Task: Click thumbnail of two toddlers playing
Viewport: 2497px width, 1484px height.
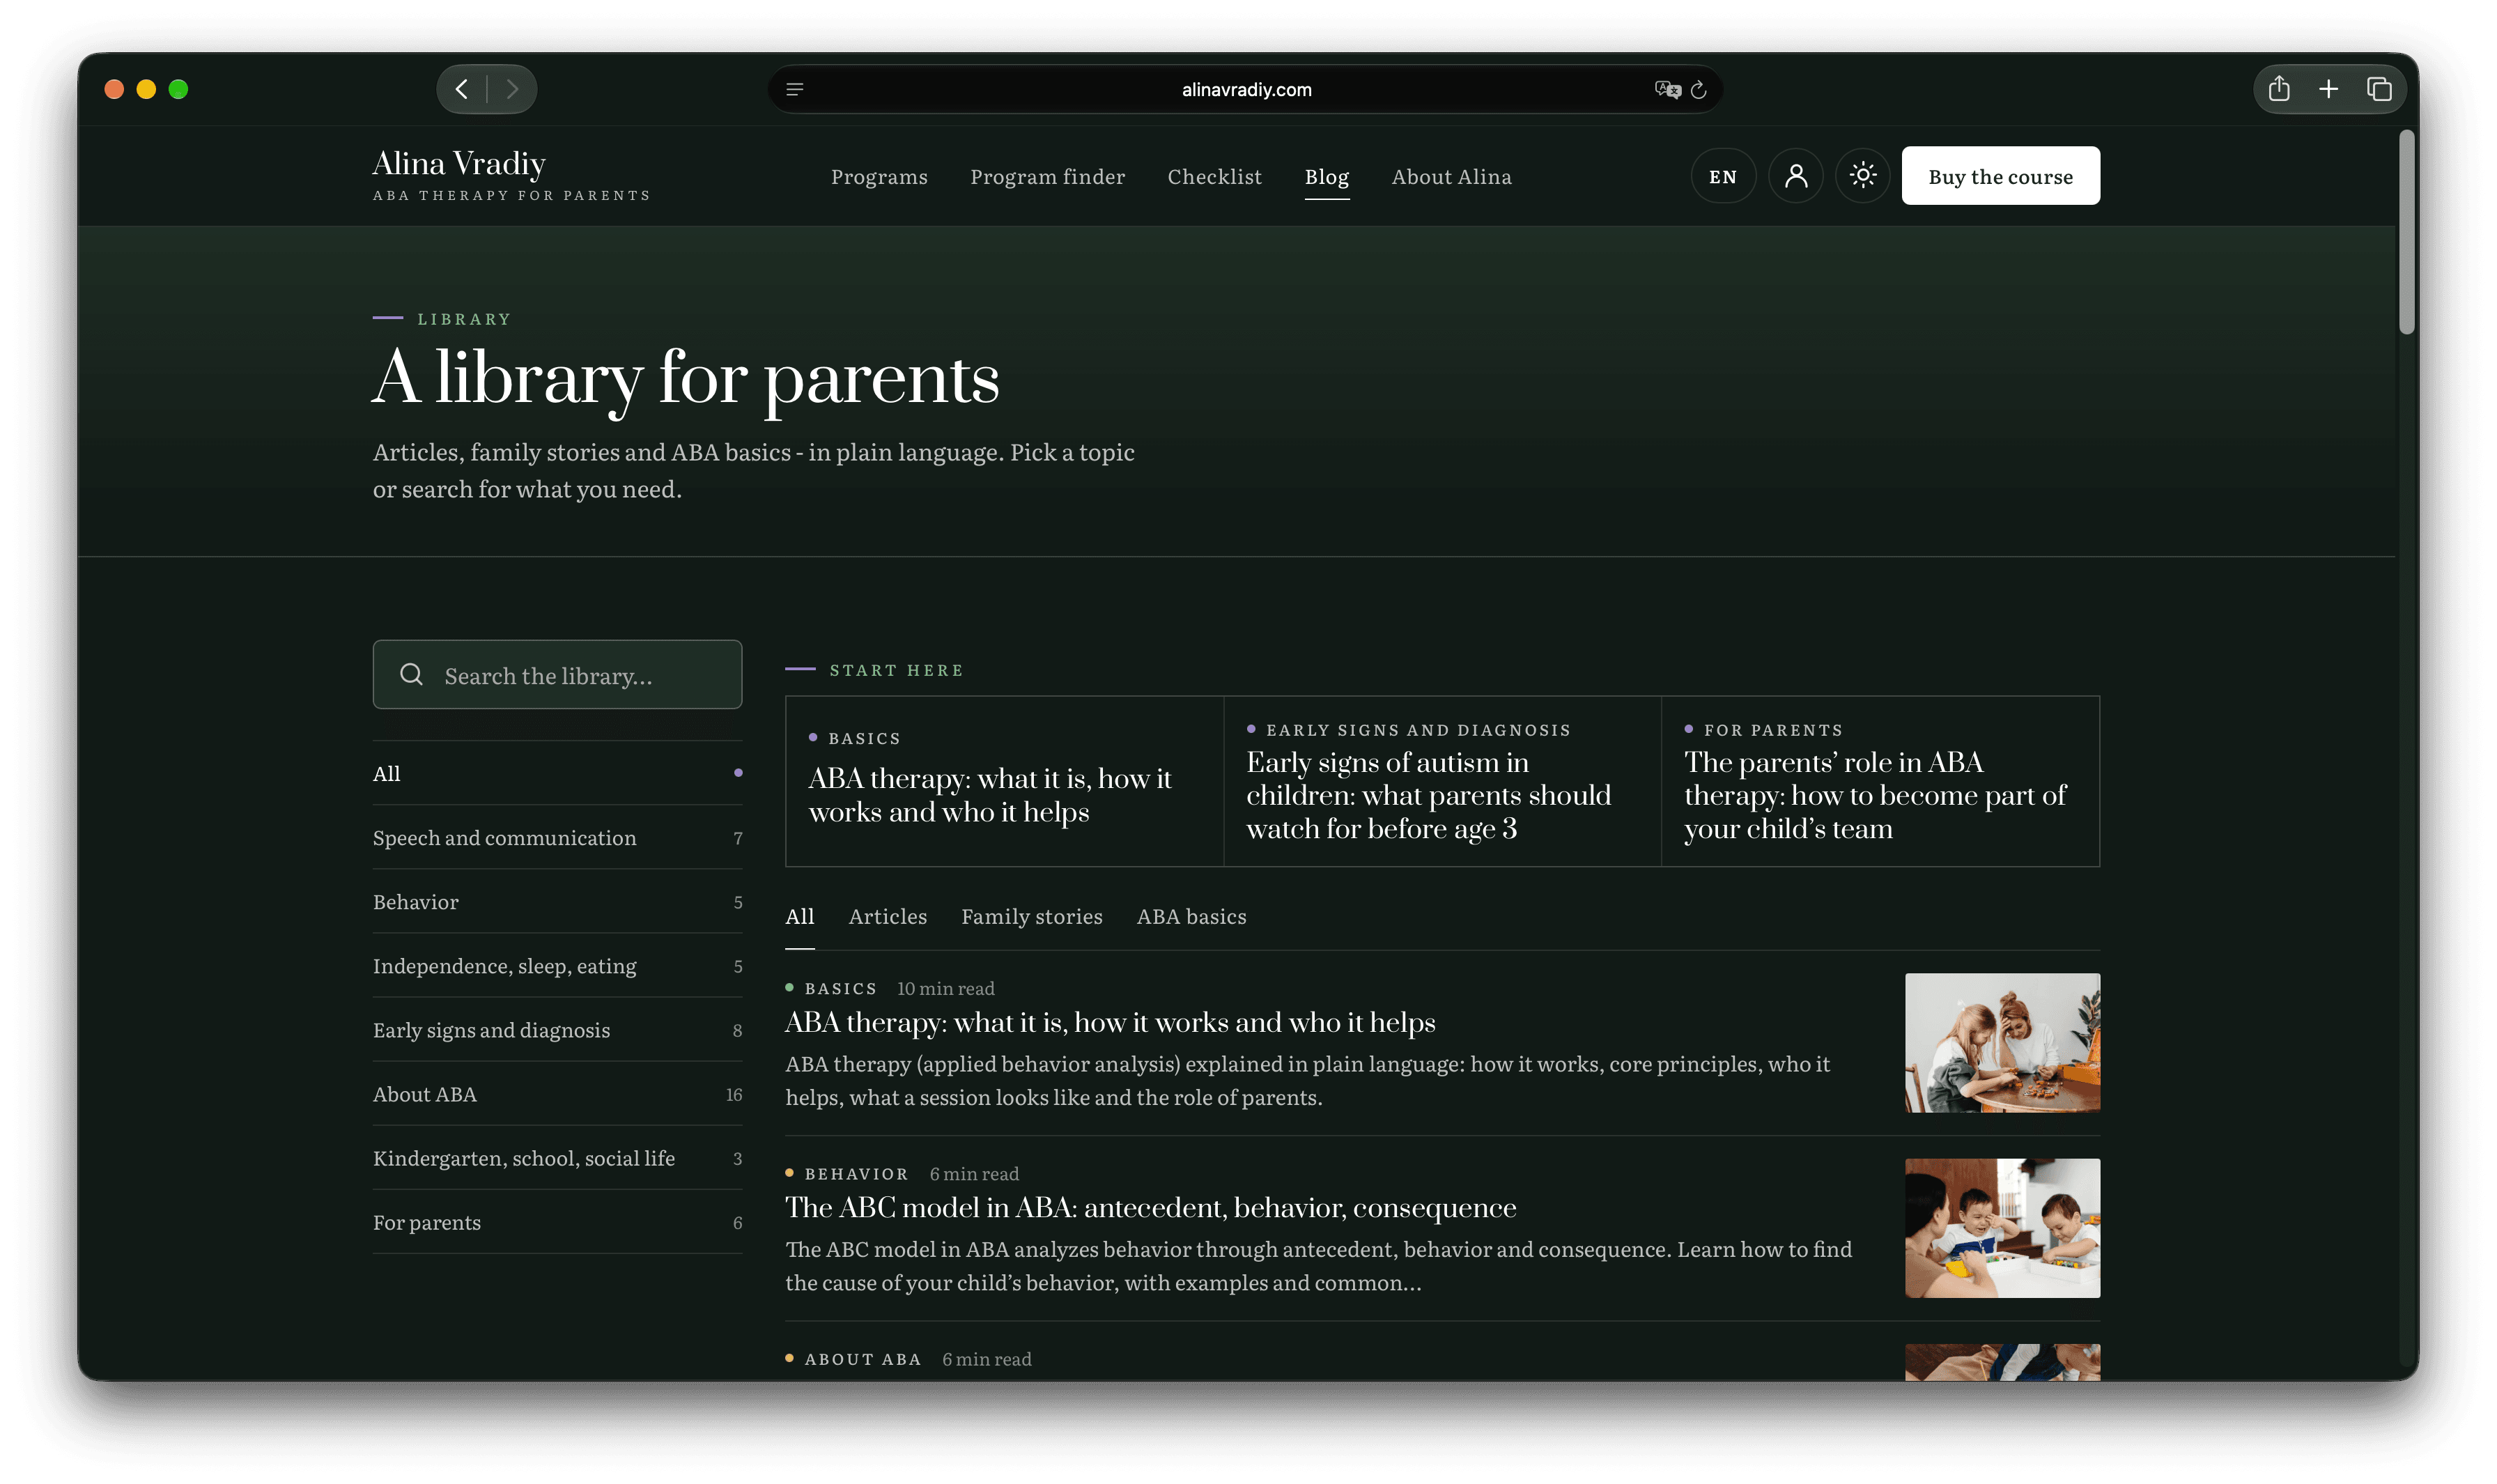Action: tap(2002, 1227)
